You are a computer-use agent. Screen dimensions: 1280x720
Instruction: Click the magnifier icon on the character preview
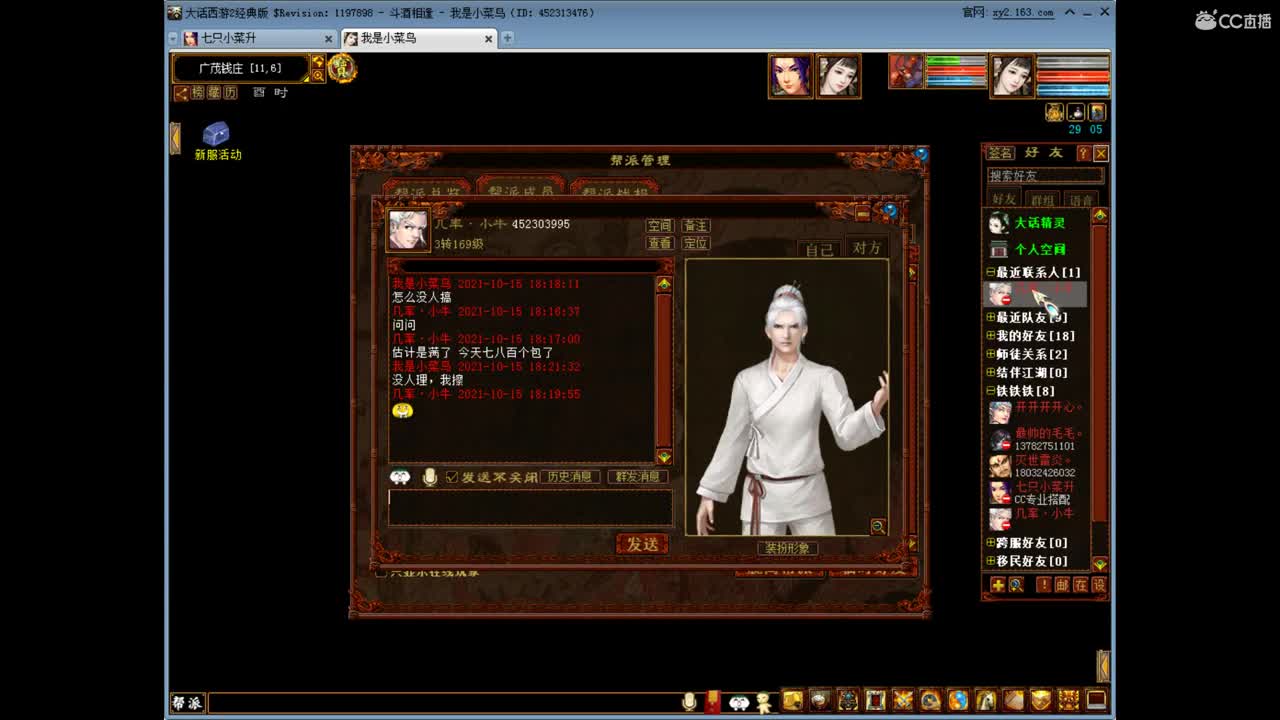(x=878, y=526)
